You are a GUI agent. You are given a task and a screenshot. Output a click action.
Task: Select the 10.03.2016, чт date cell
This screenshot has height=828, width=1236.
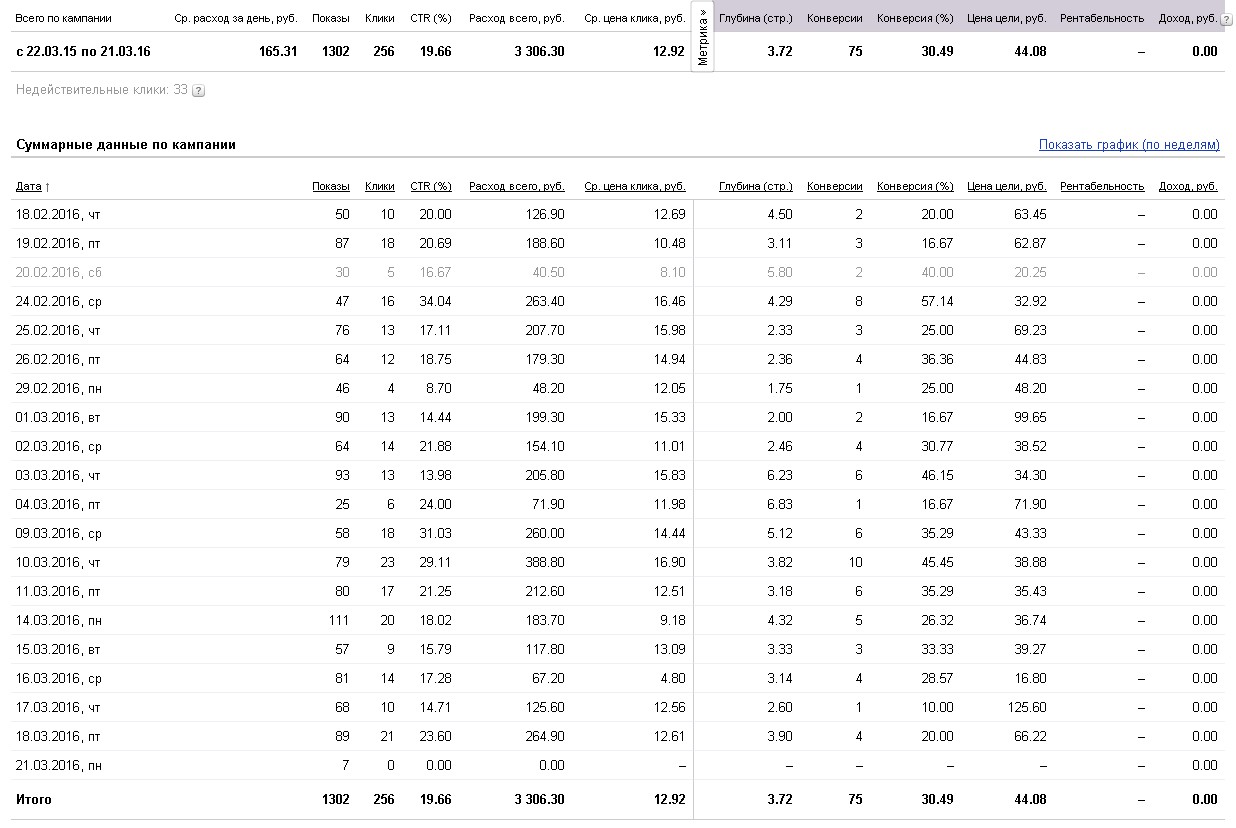58,562
